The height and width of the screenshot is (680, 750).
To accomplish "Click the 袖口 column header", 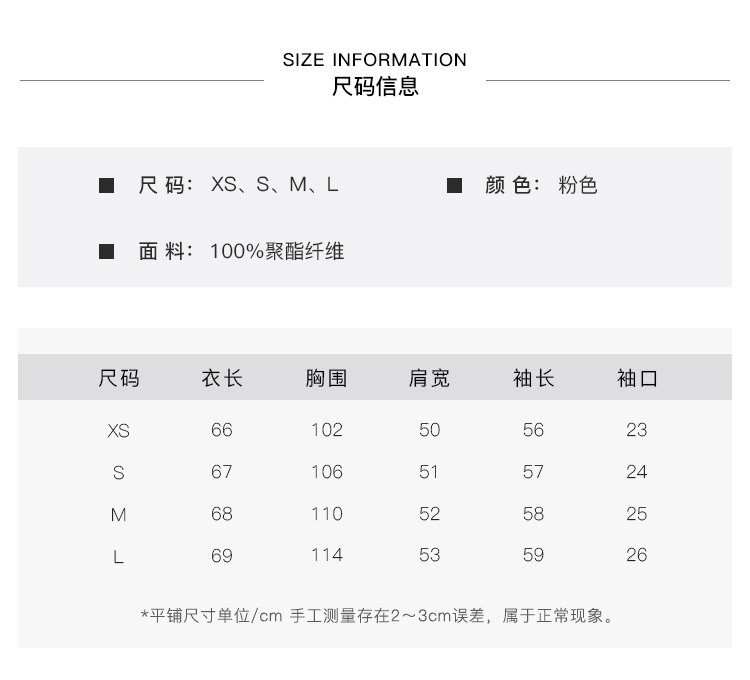I will [637, 379].
